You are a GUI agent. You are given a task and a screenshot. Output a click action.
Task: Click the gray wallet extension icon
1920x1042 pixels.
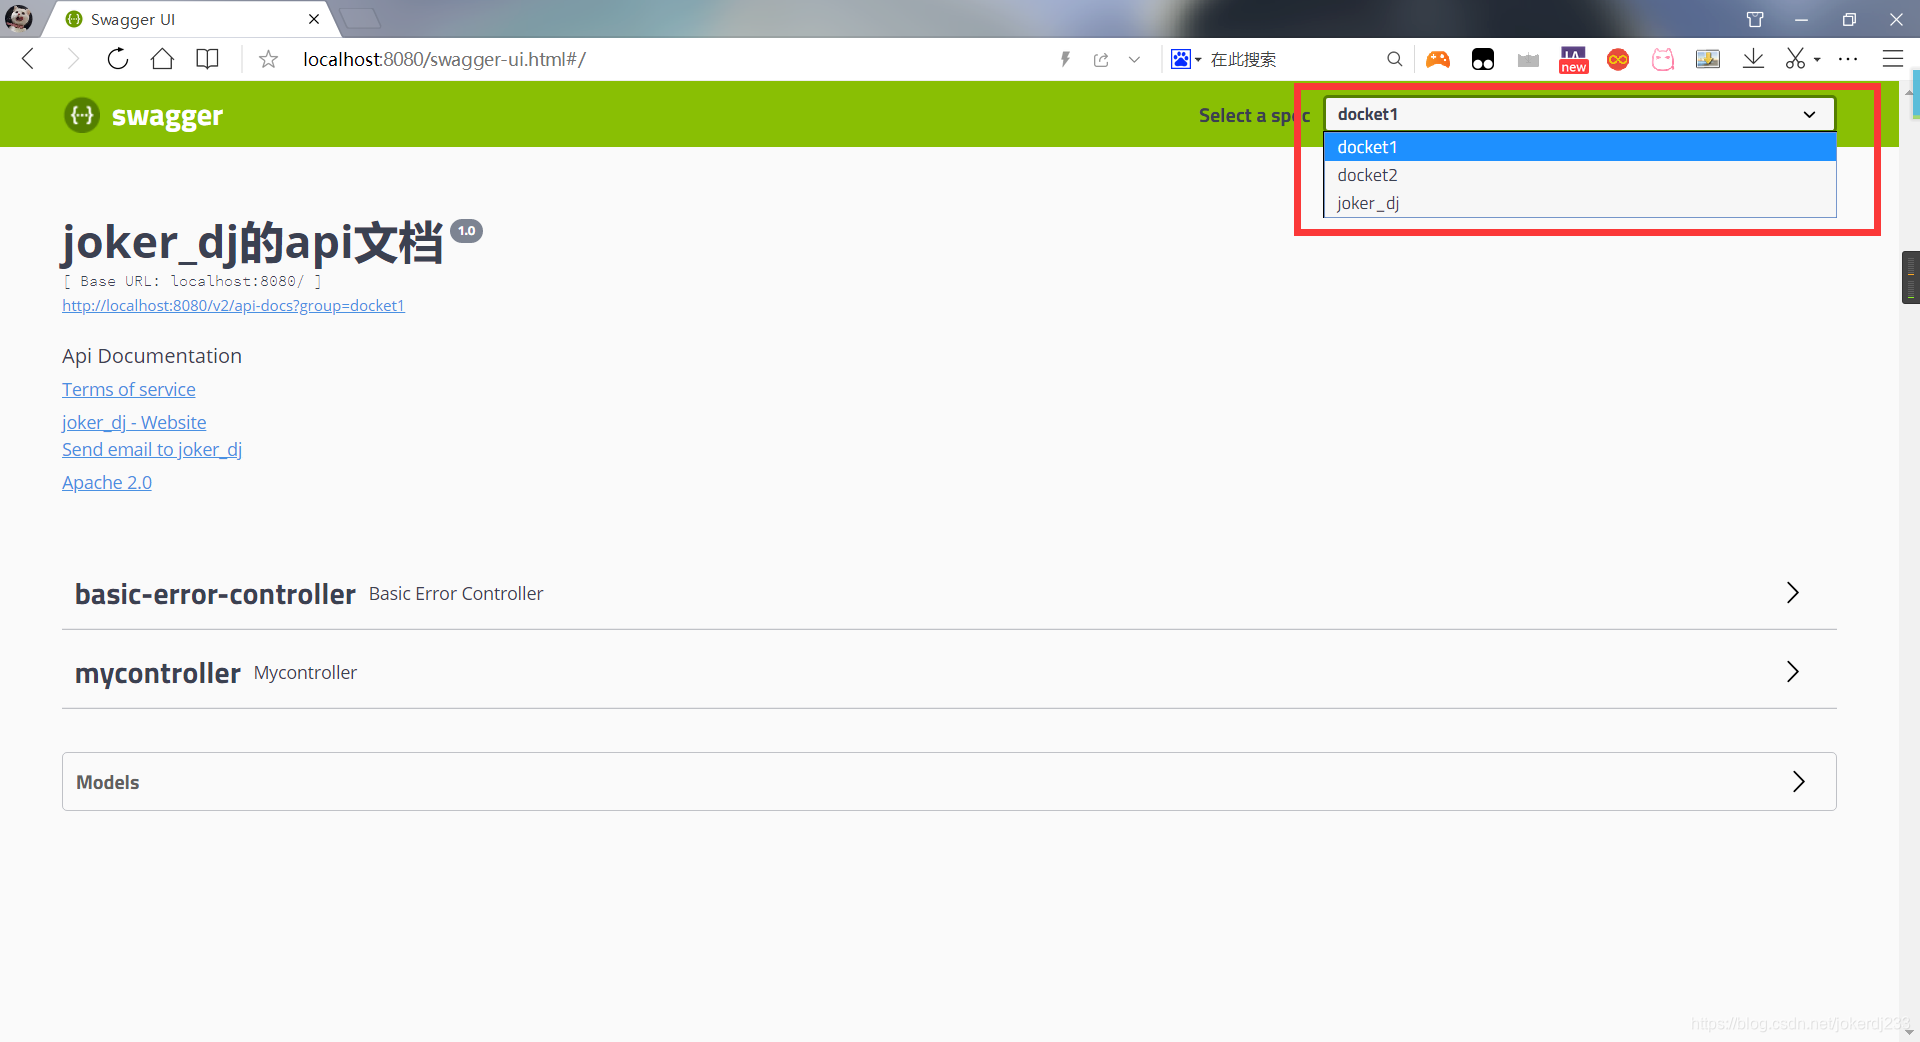click(1528, 60)
